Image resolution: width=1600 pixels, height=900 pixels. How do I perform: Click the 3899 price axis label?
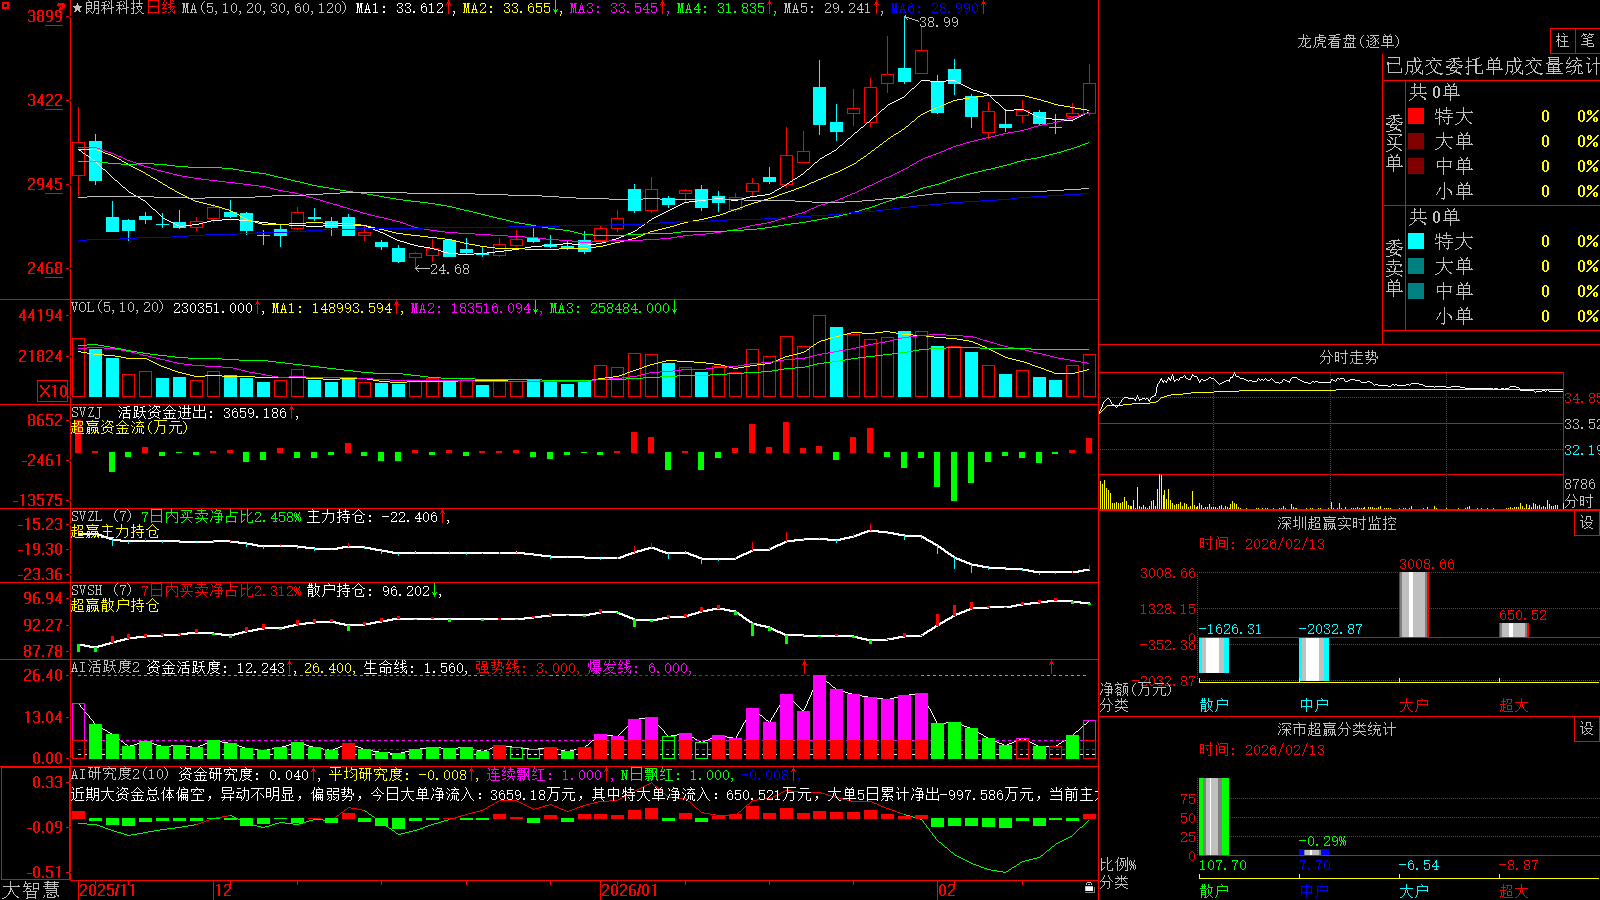click(x=46, y=16)
